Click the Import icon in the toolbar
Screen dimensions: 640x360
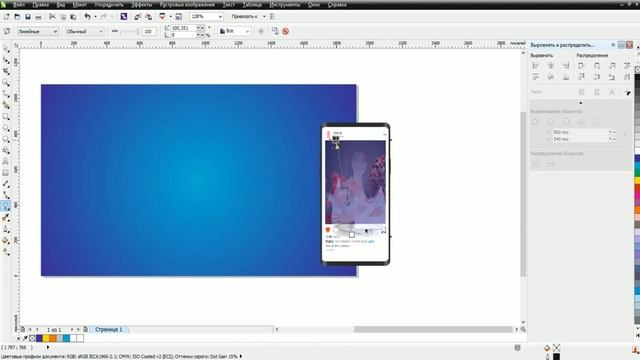tap(138, 17)
